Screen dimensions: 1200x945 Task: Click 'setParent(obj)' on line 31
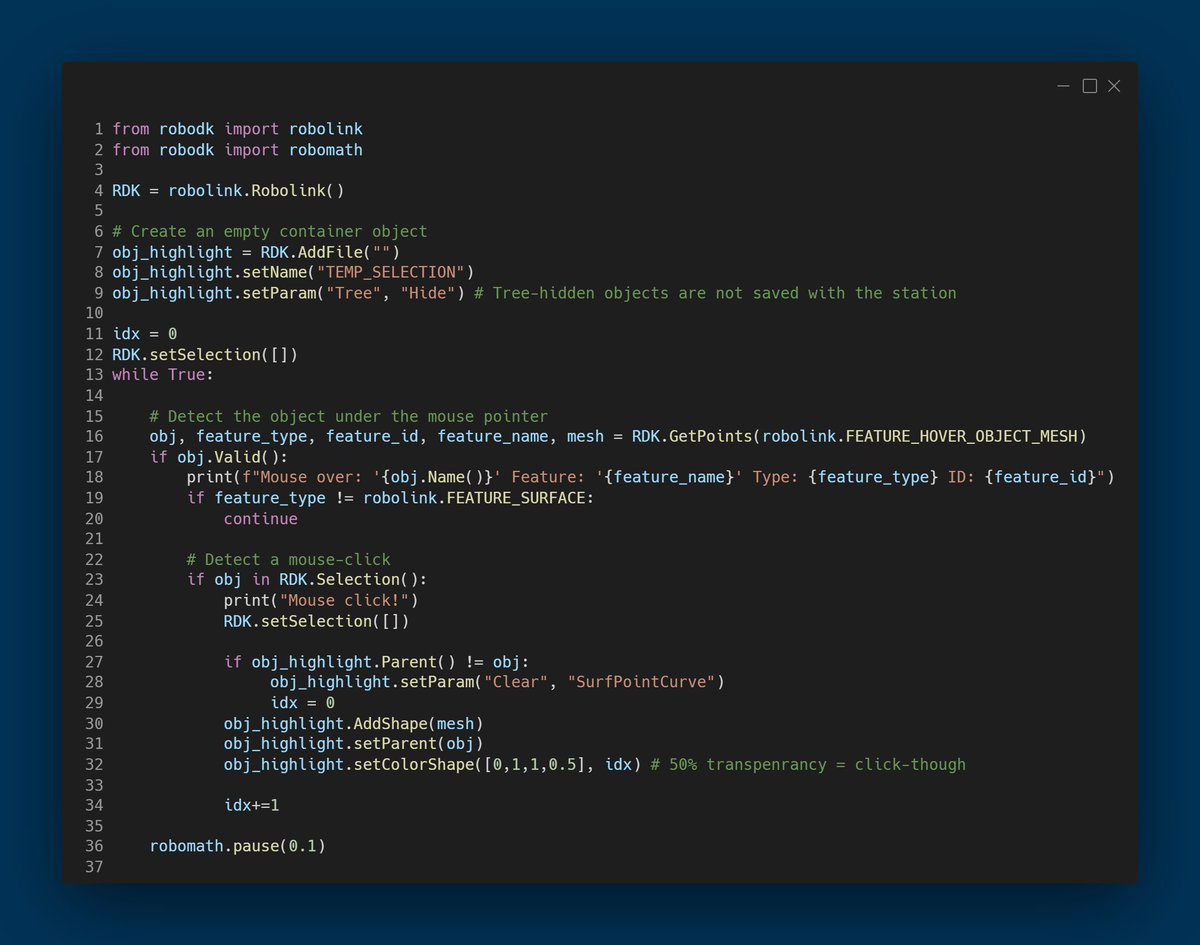point(419,744)
